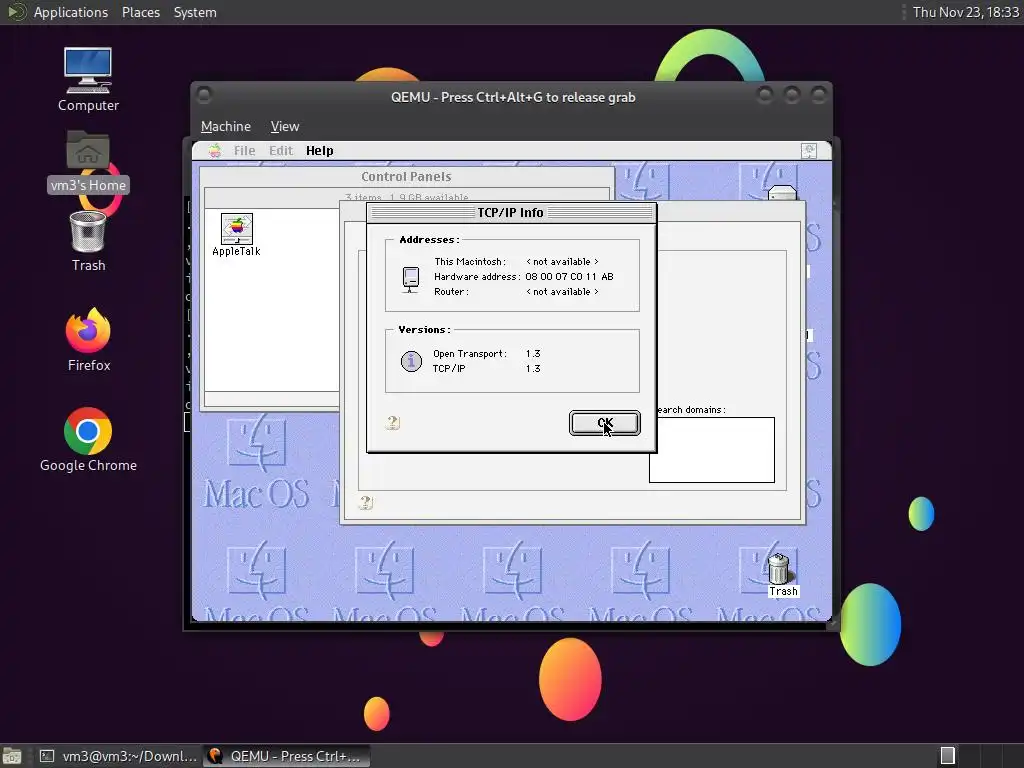Click the show desktop icon in bottom panel
Image resolution: width=1024 pixels, height=768 pixels.
click(x=12, y=756)
